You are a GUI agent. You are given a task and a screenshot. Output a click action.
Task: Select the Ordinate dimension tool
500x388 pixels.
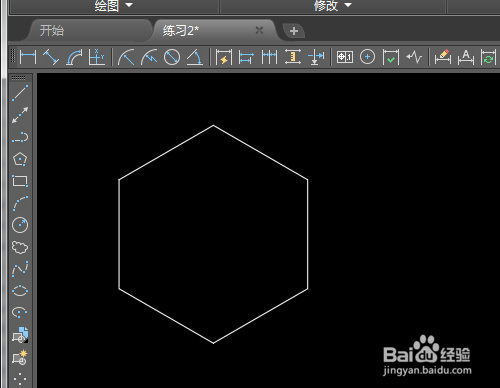(x=97, y=57)
